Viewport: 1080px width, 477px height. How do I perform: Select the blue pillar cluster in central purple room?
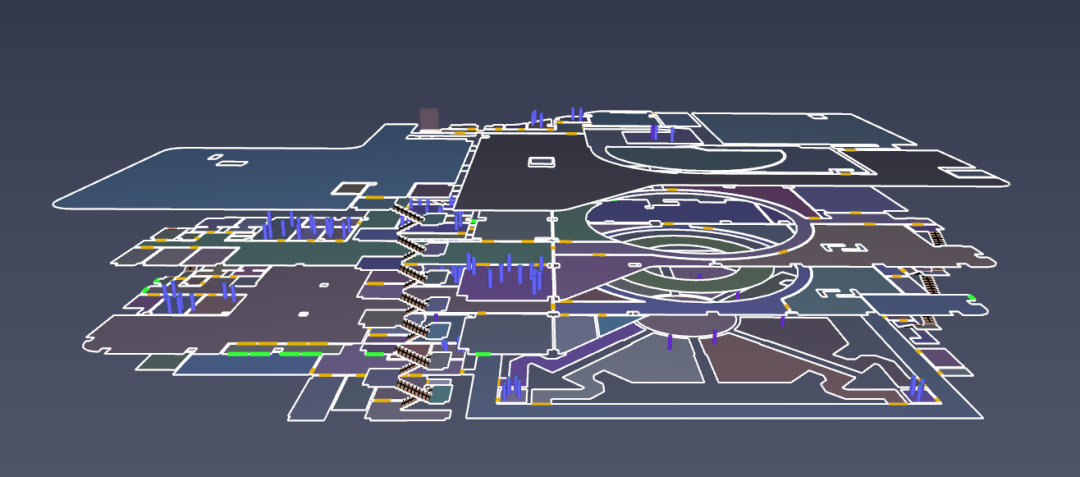pos(505,272)
